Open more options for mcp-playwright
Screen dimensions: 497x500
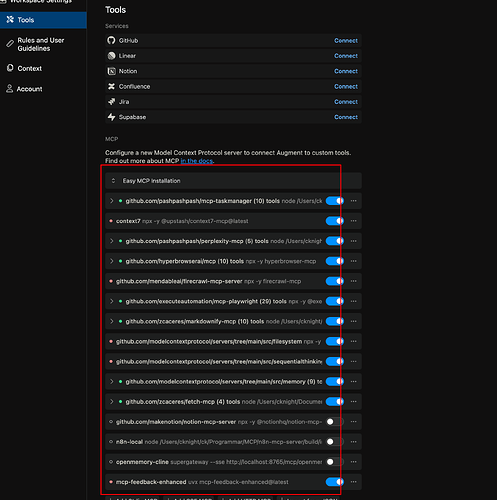[x=354, y=301]
